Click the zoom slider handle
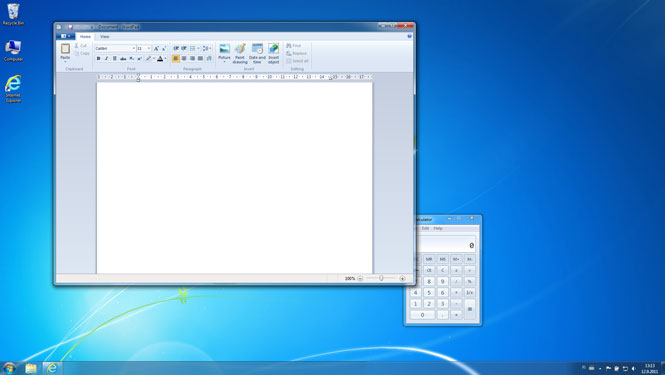Screen dimensions: 665x375 (381, 278)
